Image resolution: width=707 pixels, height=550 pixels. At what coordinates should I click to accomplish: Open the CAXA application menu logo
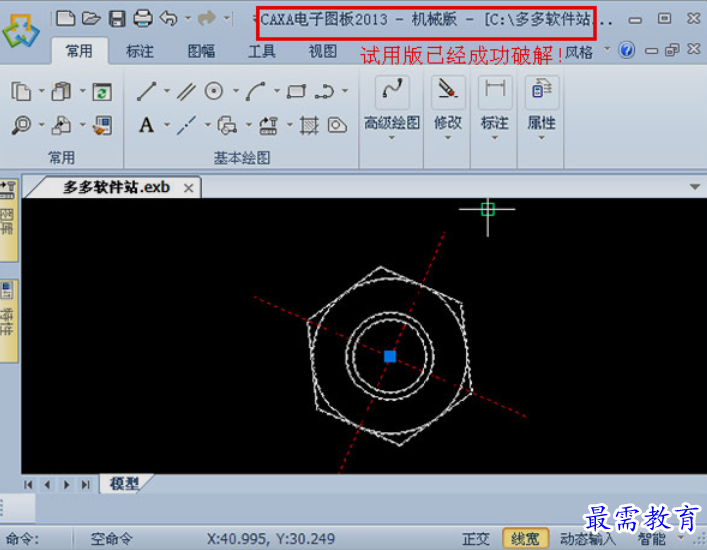click(x=21, y=31)
